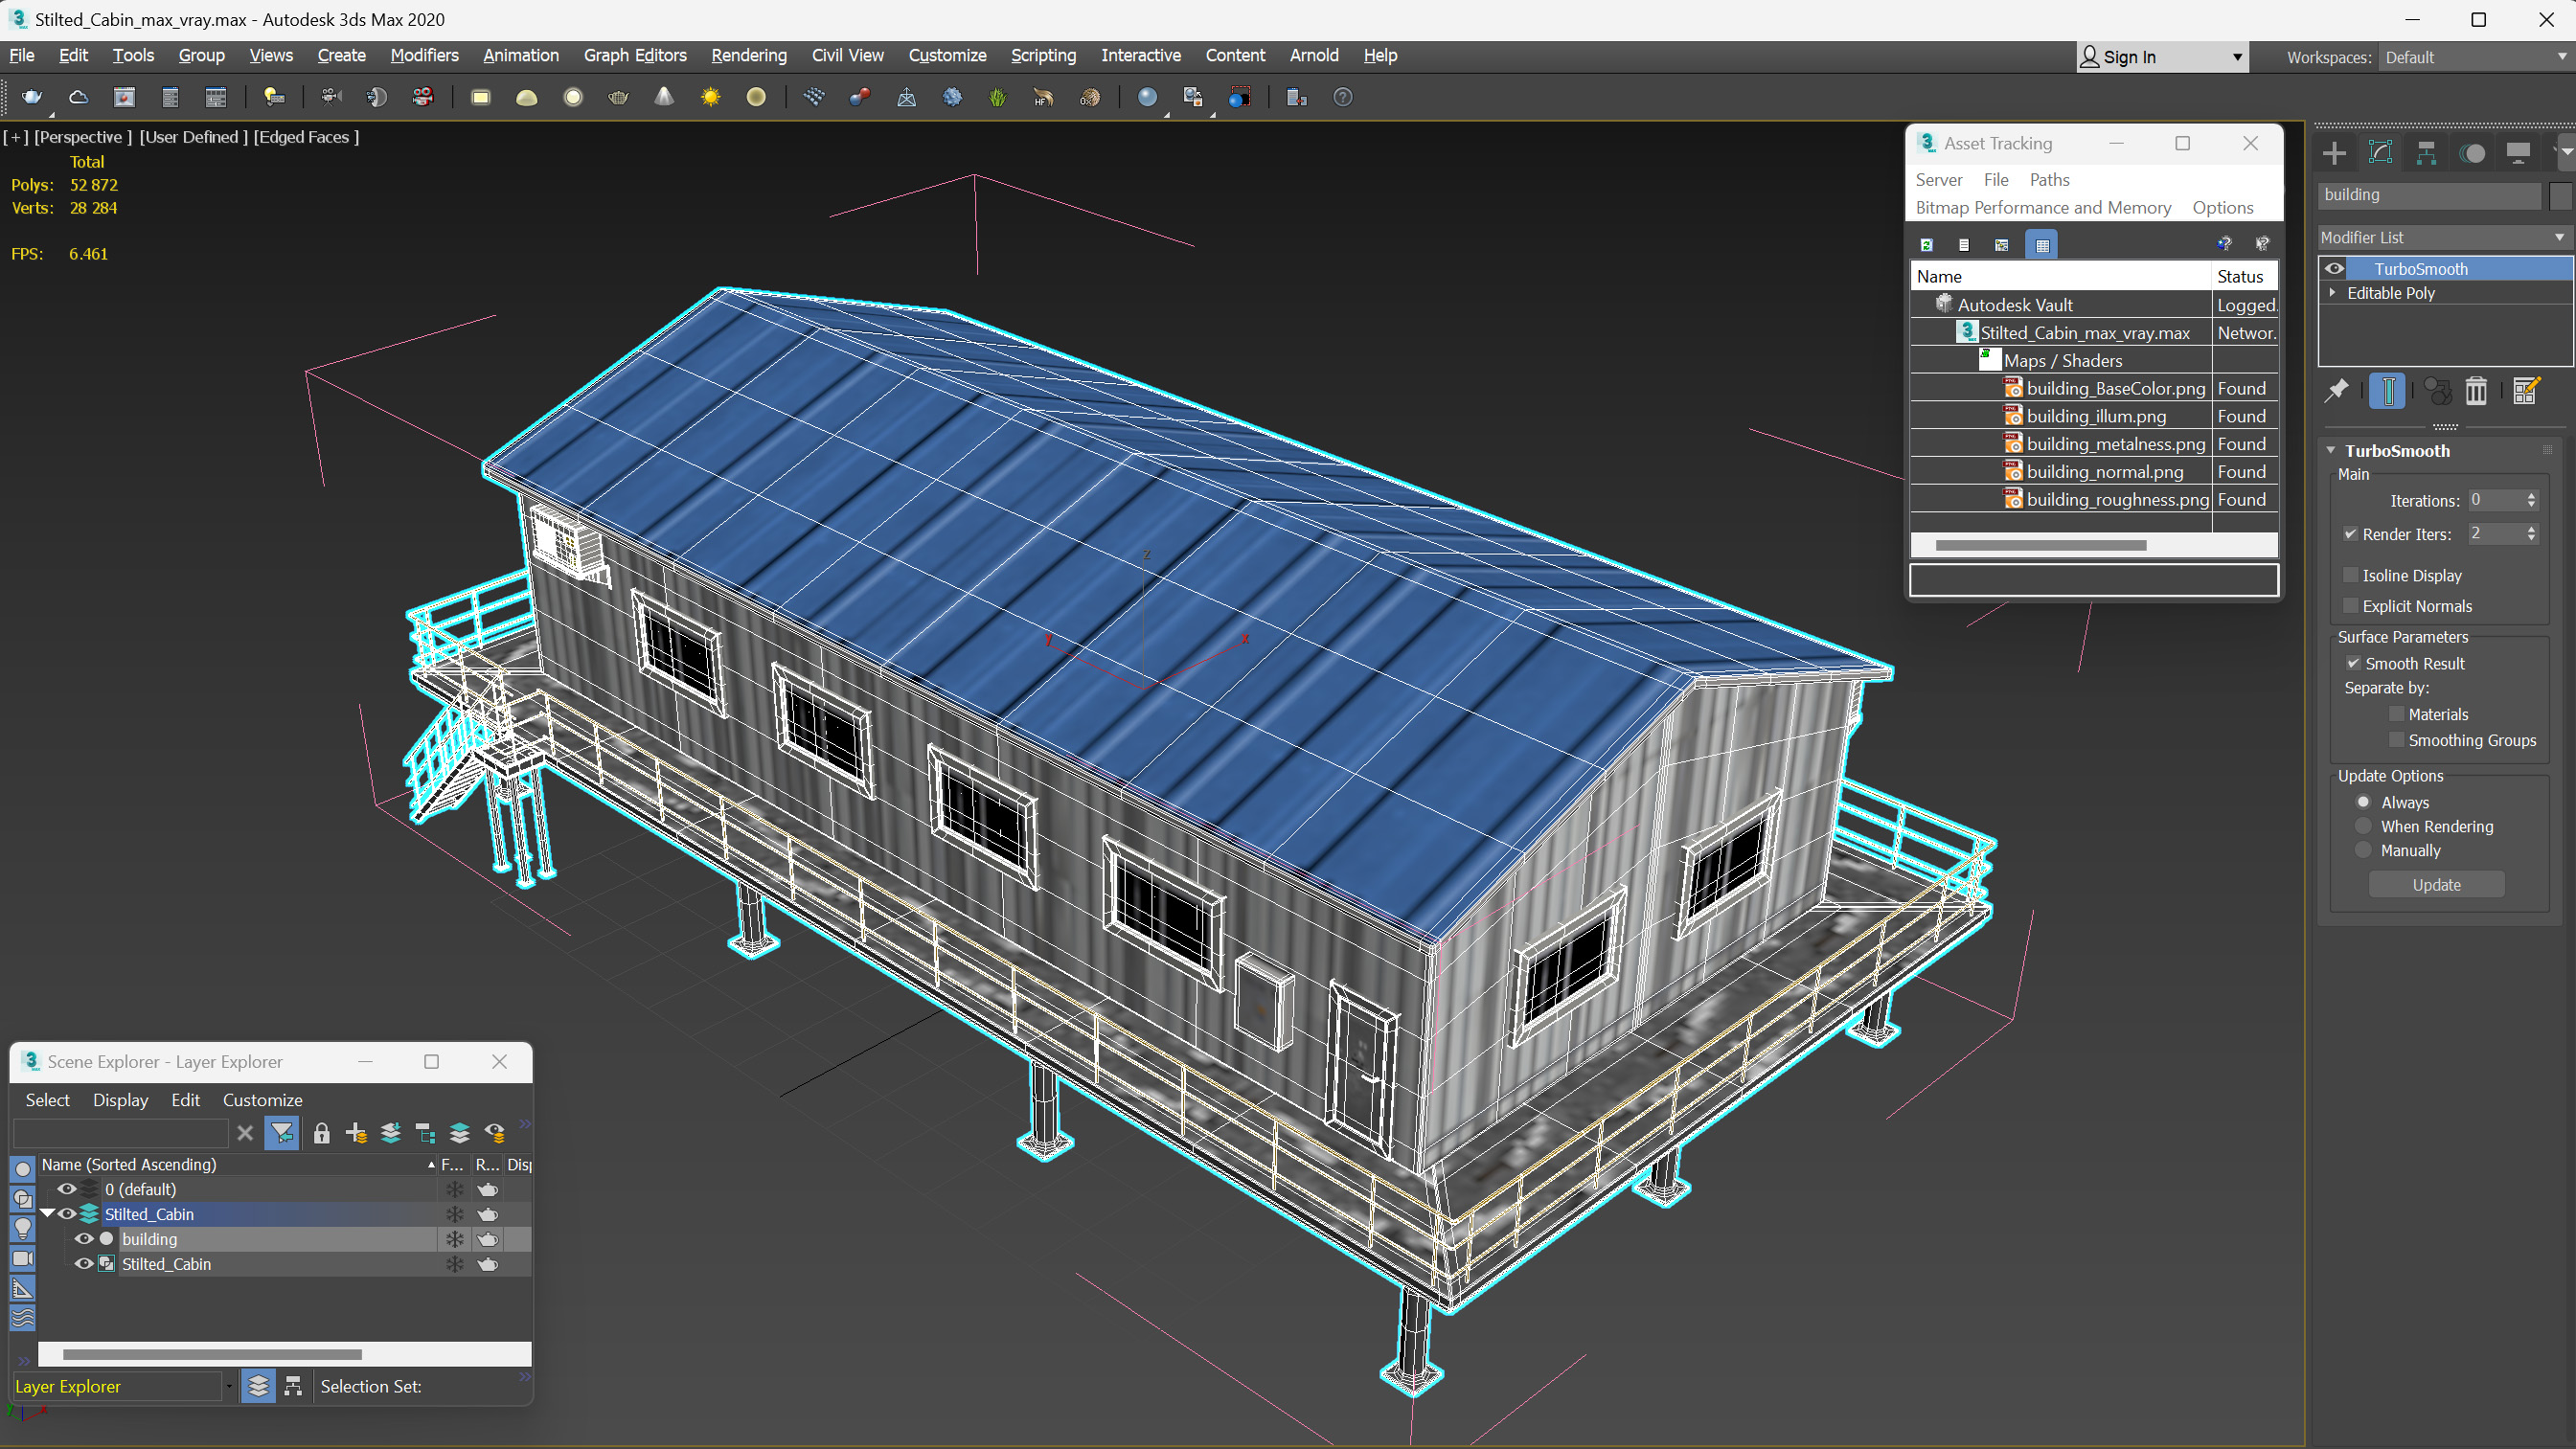The height and width of the screenshot is (1449, 2576).
Task: Click Add New Layer icon
Action: pos(356,1133)
